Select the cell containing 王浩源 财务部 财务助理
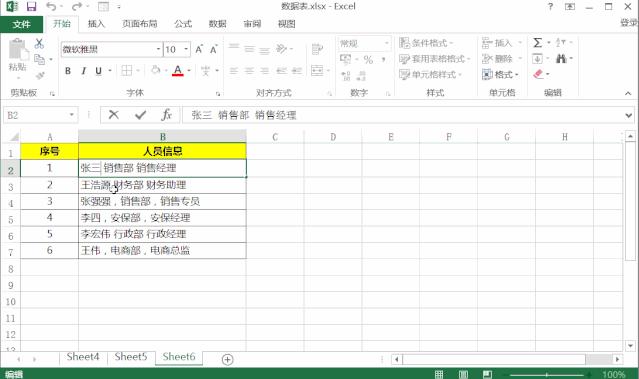The width and height of the screenshot is (639, 379). (x=162, y=185)
